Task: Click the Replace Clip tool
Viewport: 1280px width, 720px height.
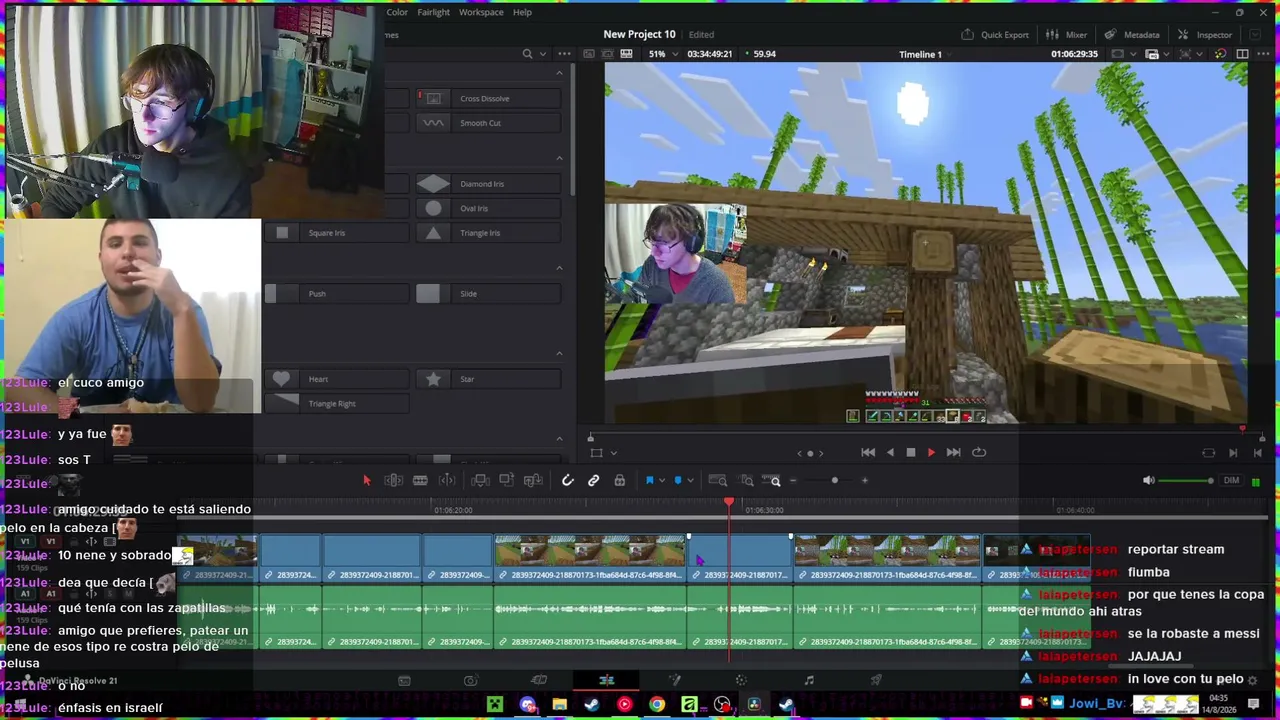Action: [x=533, y=481]
